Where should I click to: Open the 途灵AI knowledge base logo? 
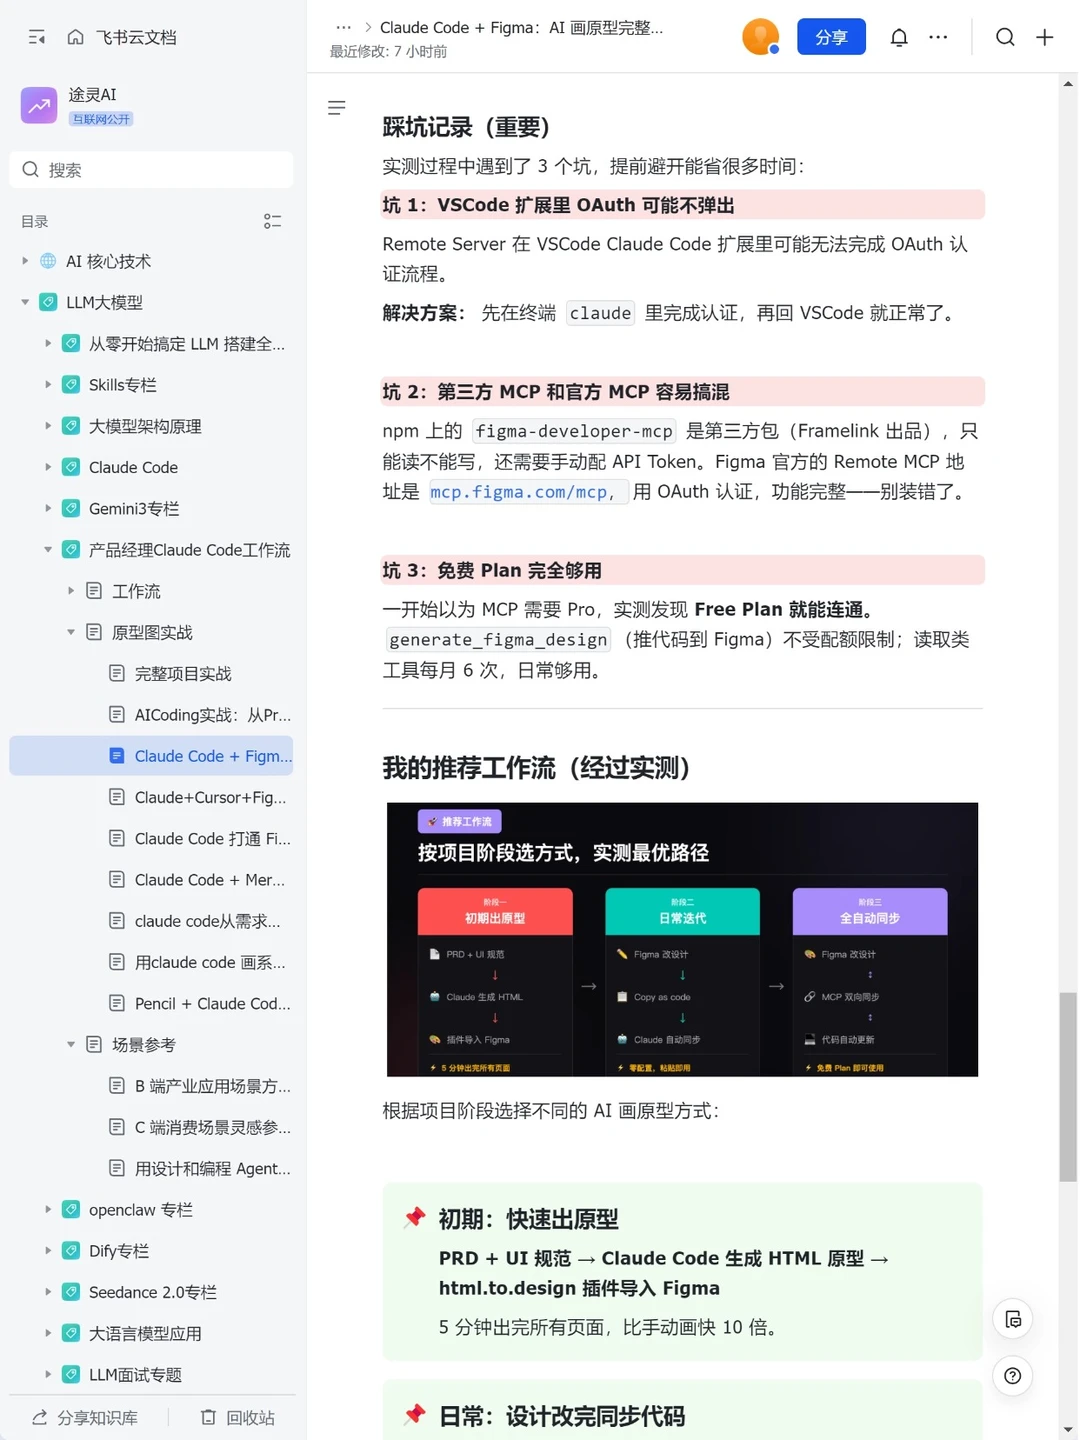(x=39, y=105)
